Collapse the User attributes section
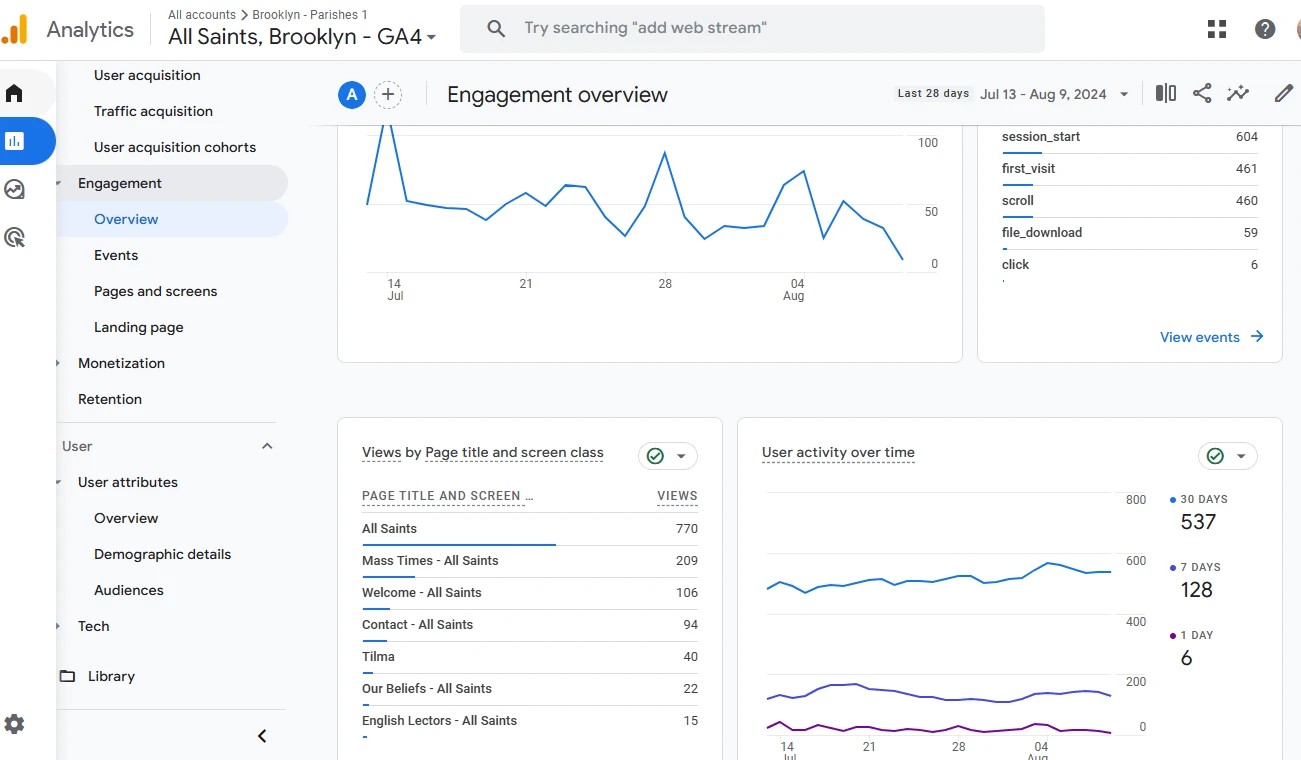The height and width of the screenshot is (760, 1301). pos(59,482)
